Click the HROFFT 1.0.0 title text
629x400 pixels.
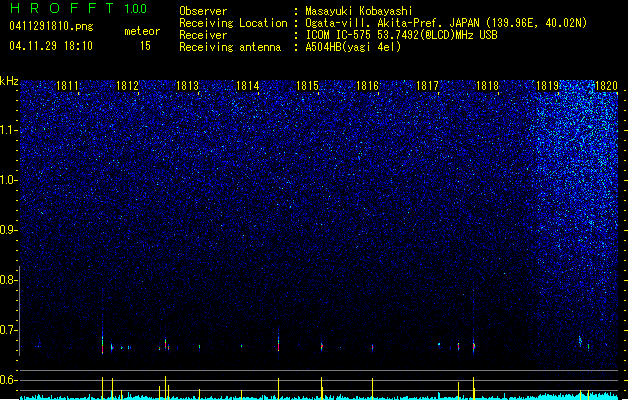tap(78, 8)
